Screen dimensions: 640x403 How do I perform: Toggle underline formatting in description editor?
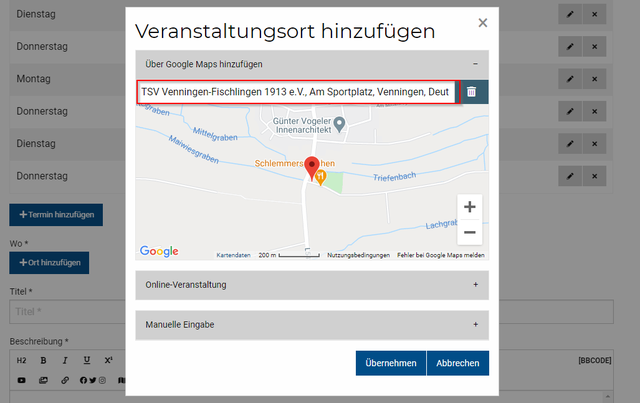pos(87,361)
